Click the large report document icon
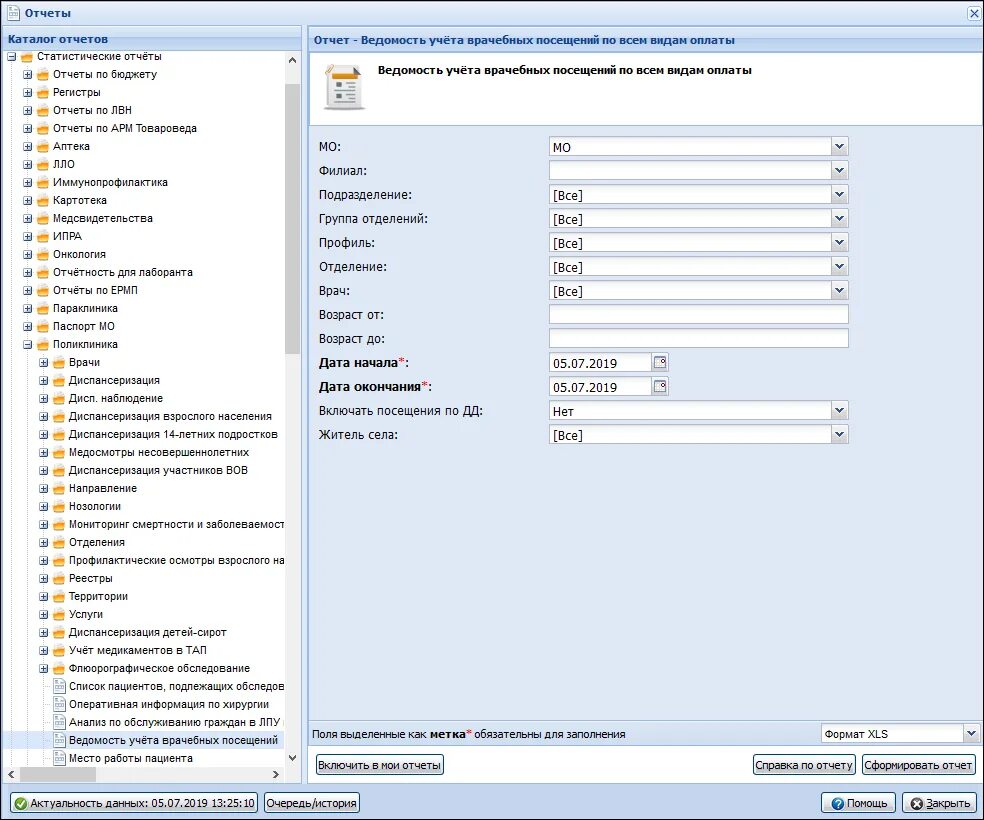The image size is (984, 820). click(344, 87)
